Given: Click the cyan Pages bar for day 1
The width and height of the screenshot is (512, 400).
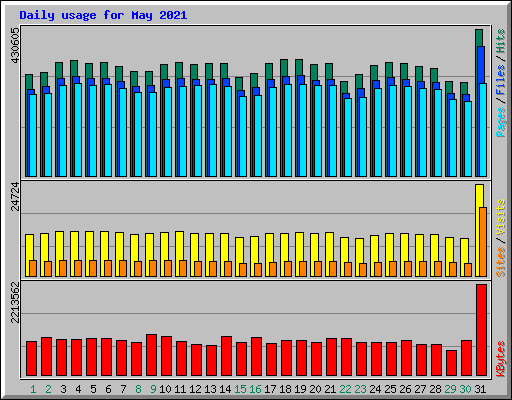Looking at the screenshot, I should [33, 135].
